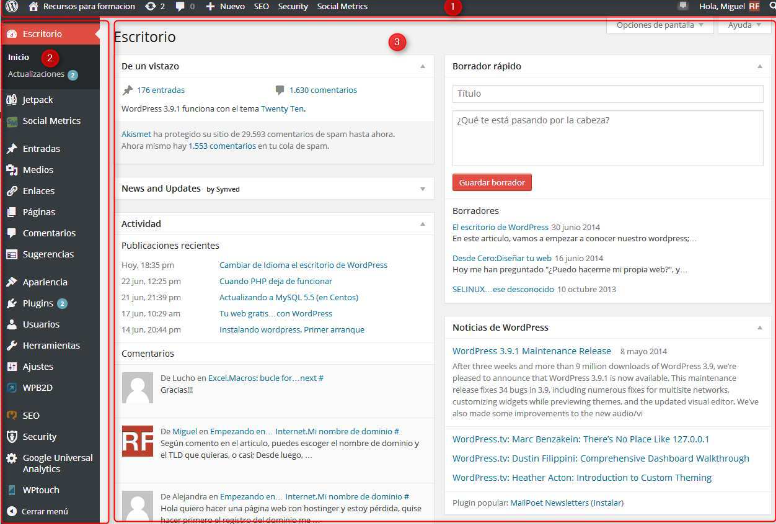The width and height of the screenshot is (776, 524).
Task: Click the Usuarios person icon
Action: [x=11, y=325]
